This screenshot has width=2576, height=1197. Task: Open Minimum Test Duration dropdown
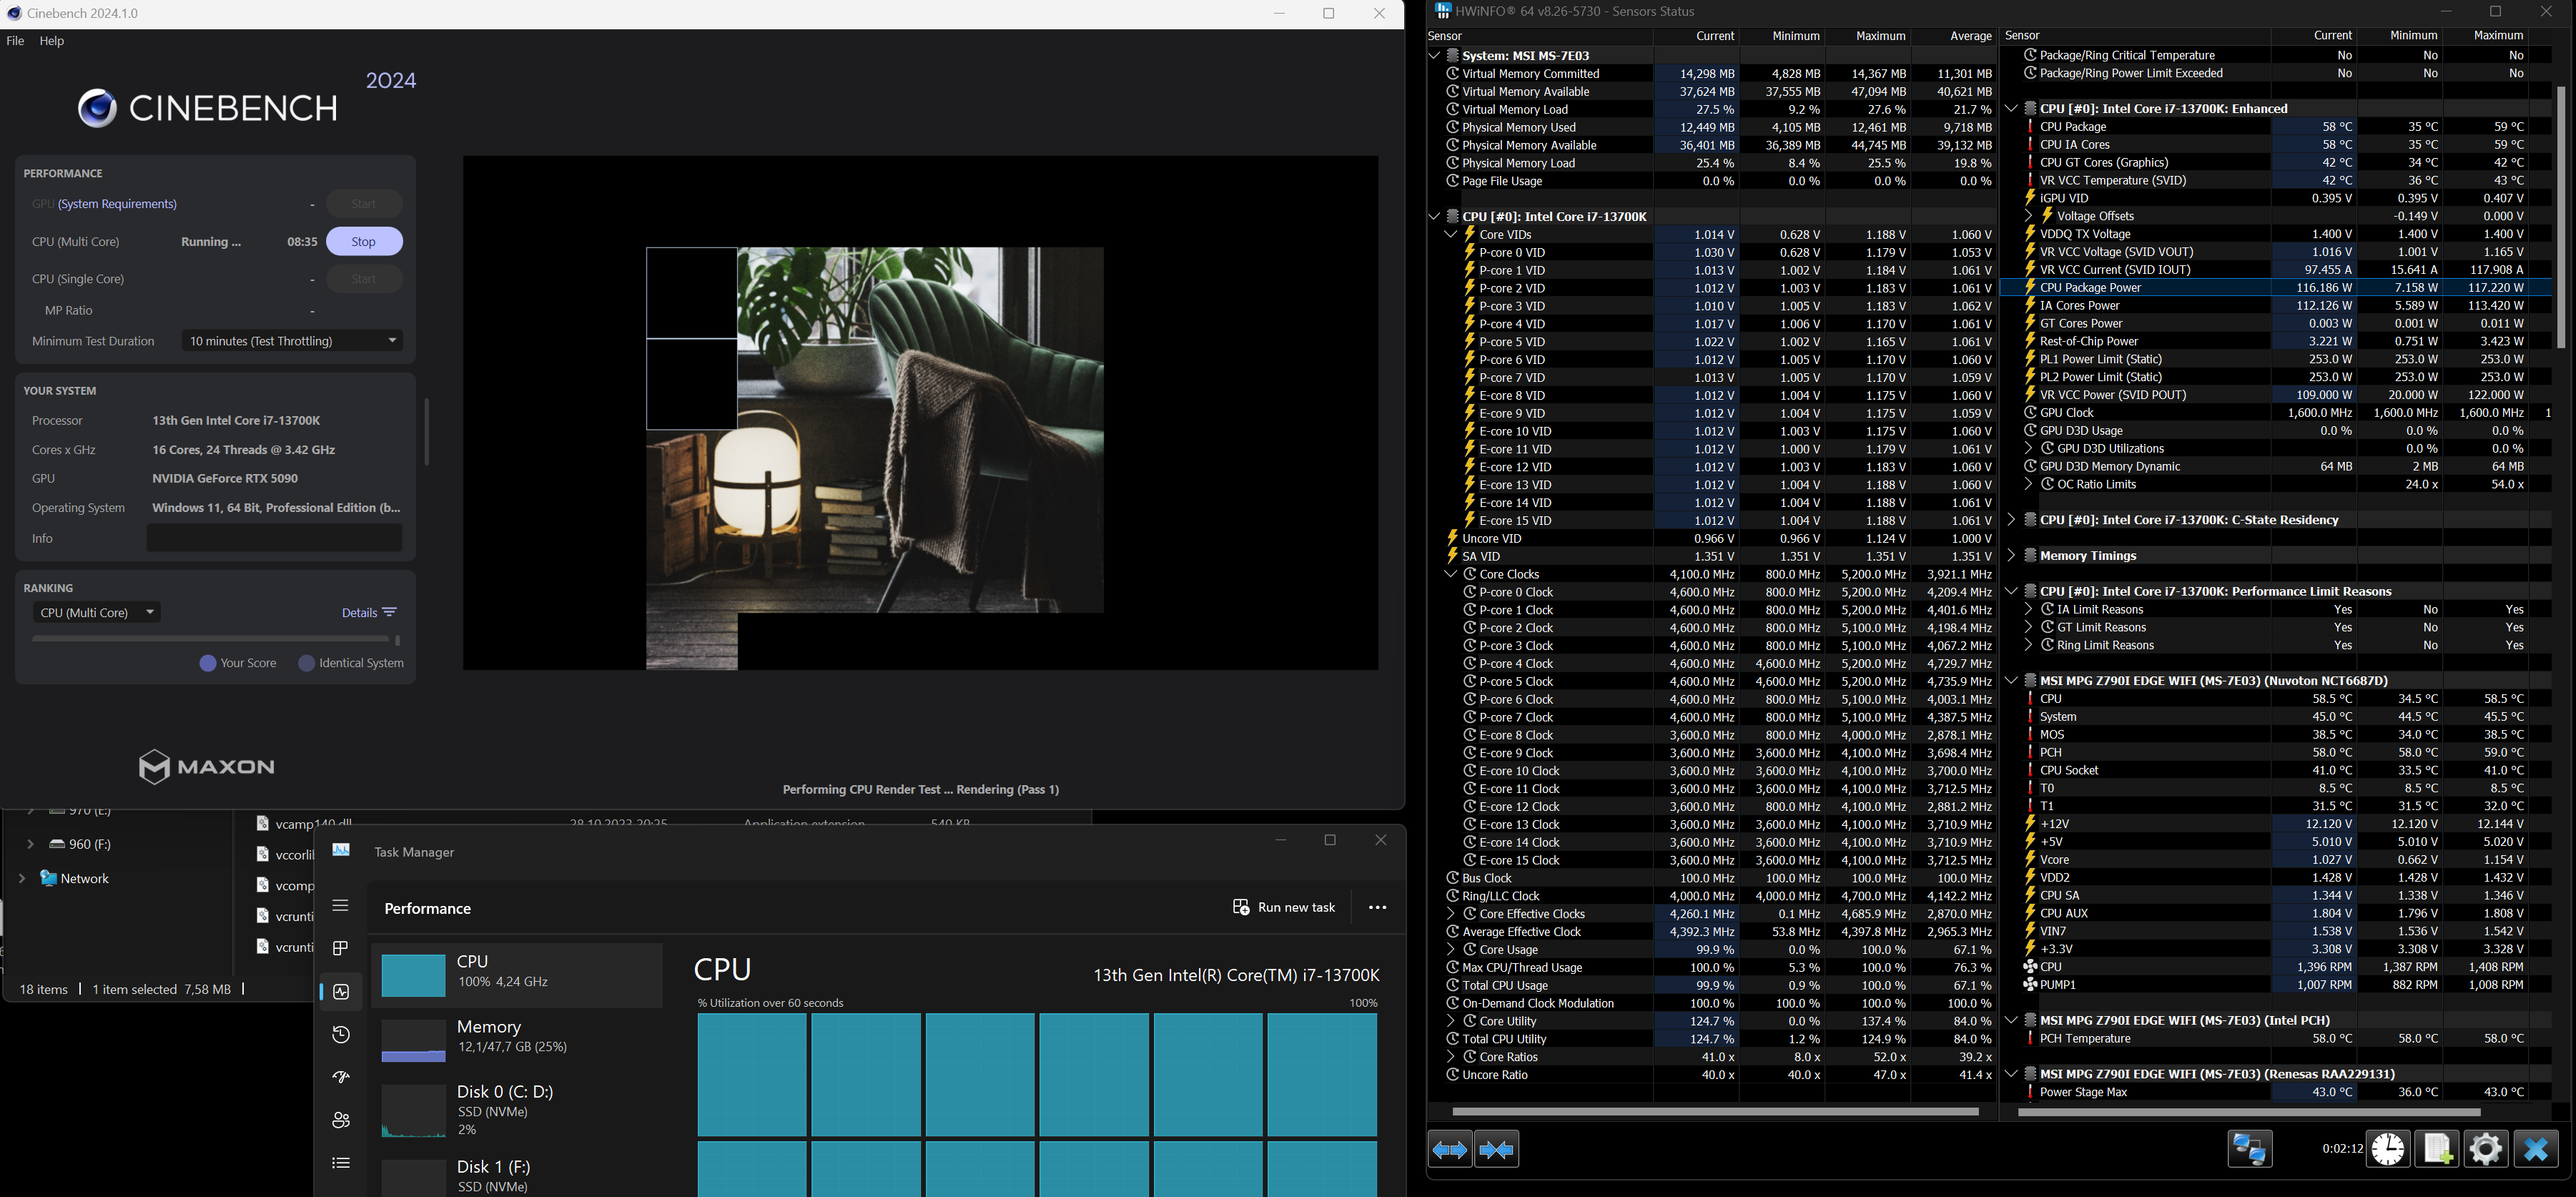click(x=292, y=341)
